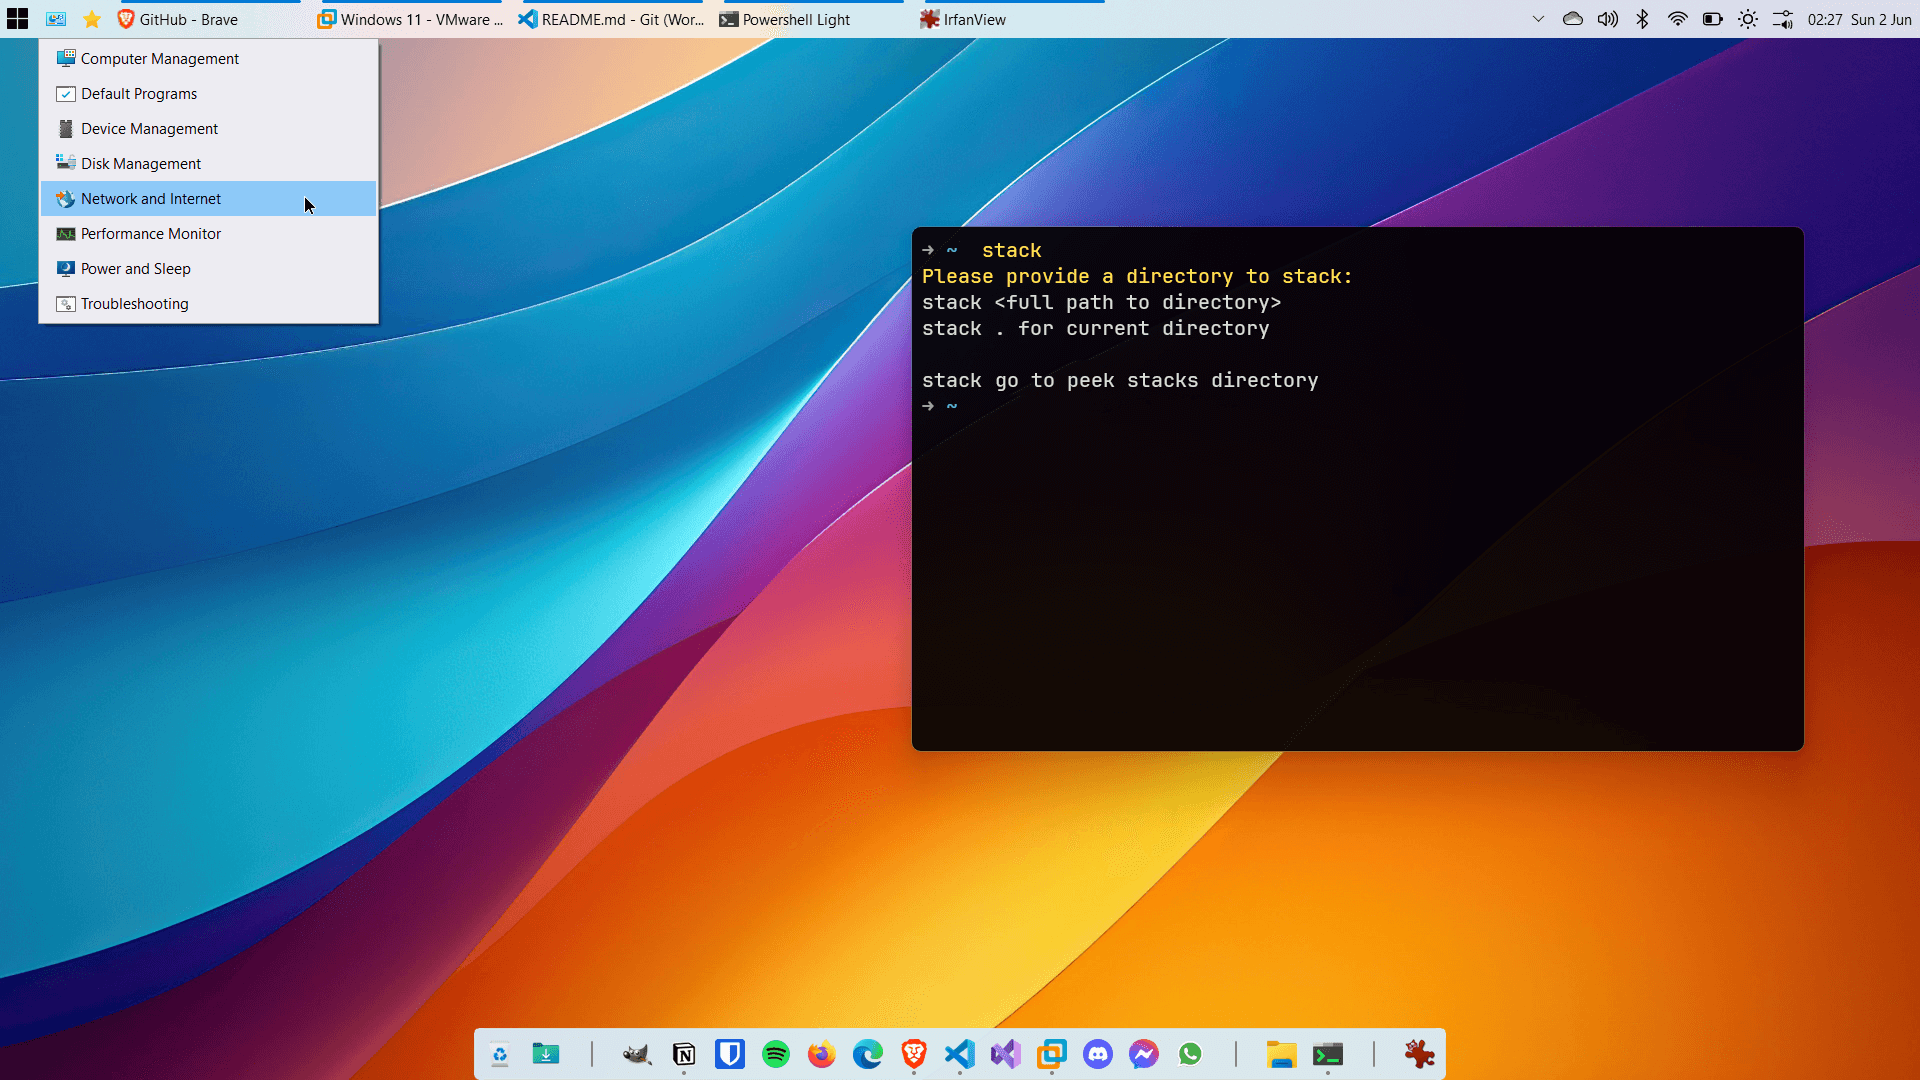Open WhatsApp from the dock
Image resolution: width=1920 pixels, height=1080 pixels.
(x=1190, y=1054)
